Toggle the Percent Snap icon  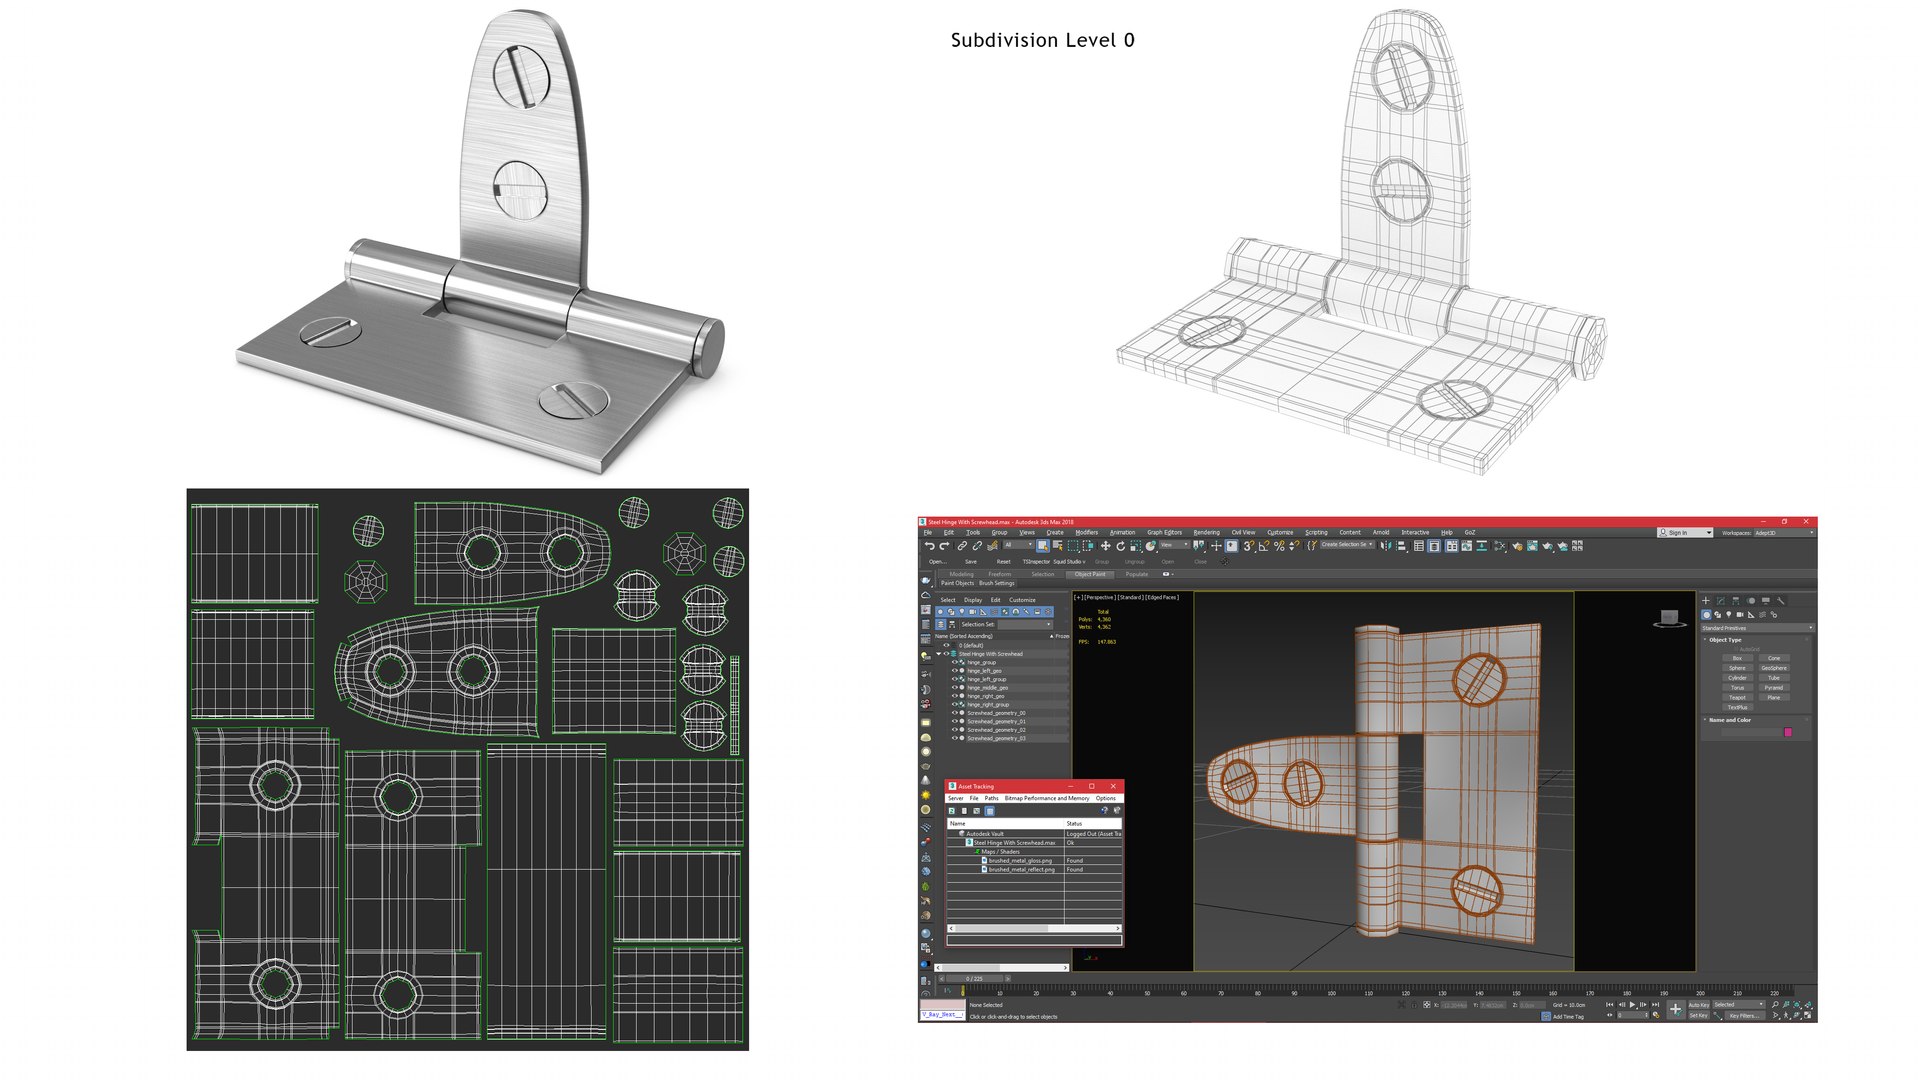[x=1279, y=546]
